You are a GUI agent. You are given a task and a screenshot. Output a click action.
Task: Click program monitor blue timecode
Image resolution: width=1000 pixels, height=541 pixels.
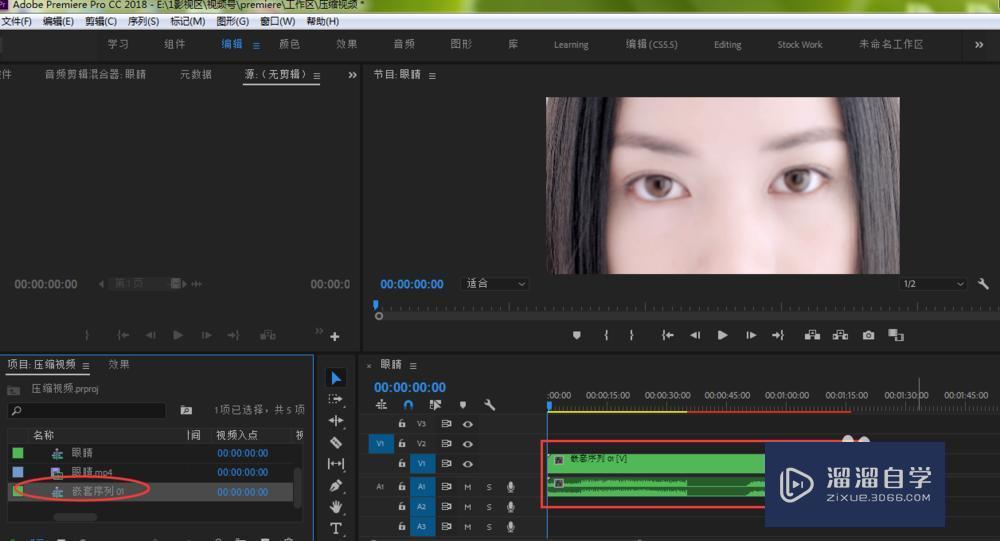(x=412, y=284)
